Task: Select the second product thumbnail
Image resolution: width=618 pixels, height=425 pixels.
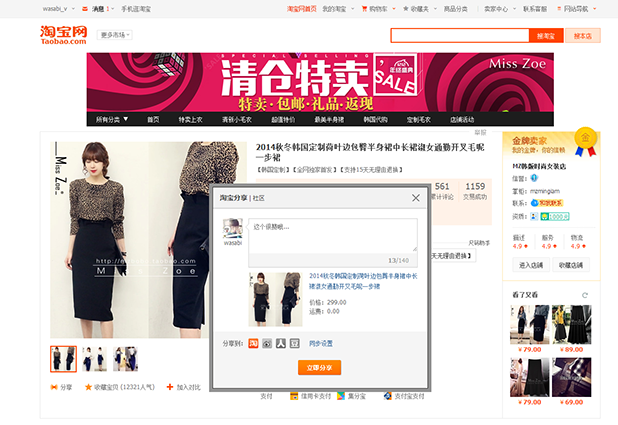Action: point(94,359)
